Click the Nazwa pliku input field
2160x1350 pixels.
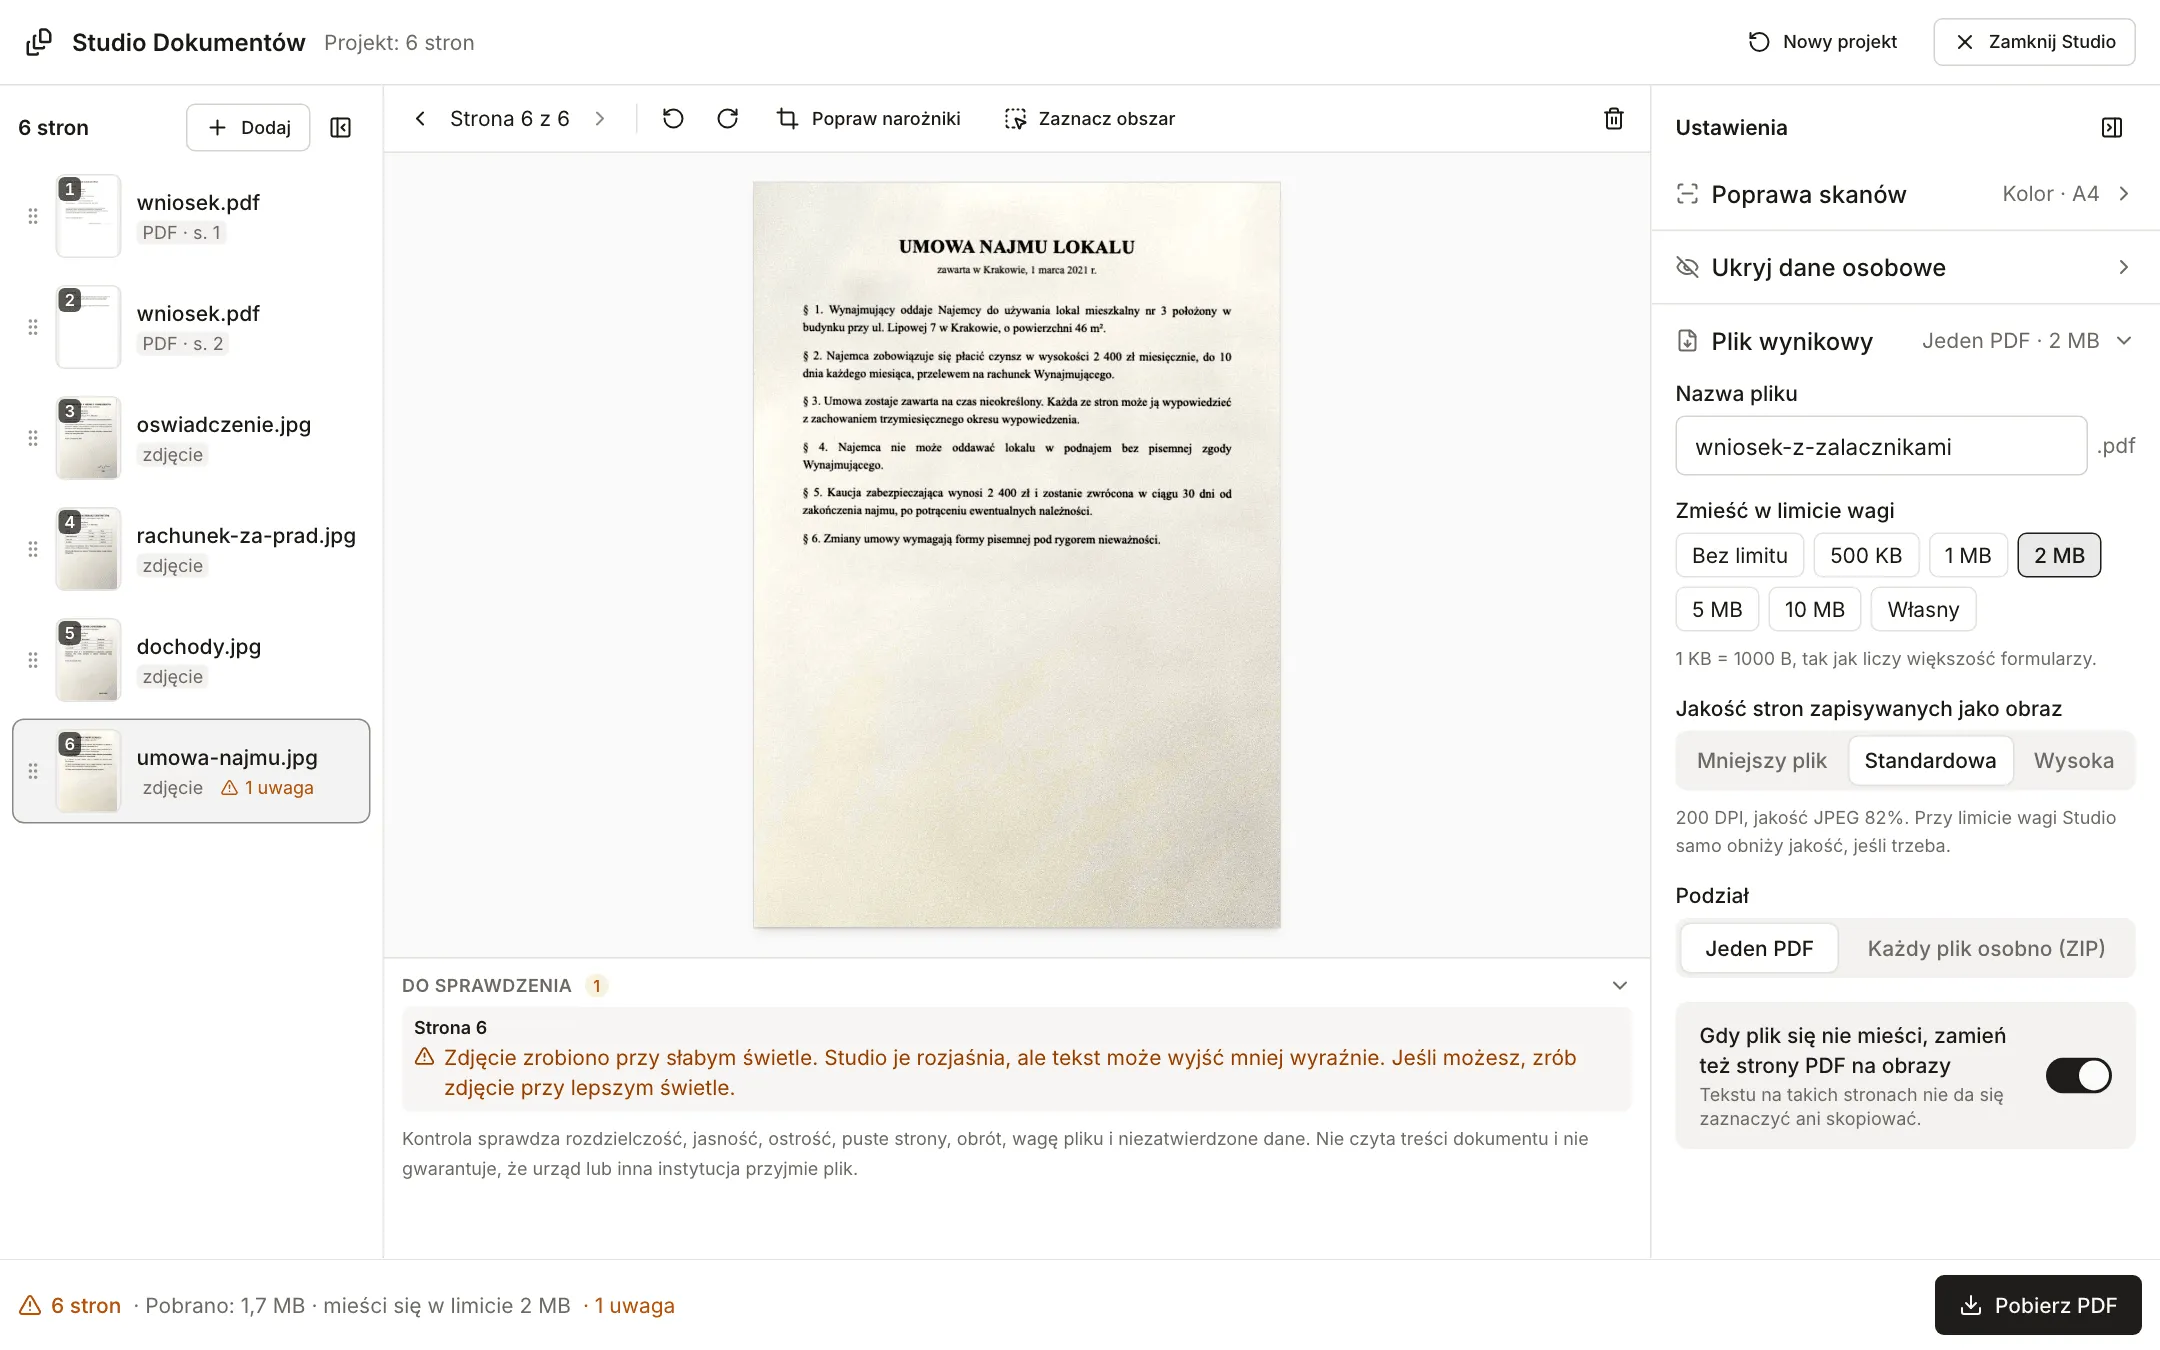(x=1881, y=446)
